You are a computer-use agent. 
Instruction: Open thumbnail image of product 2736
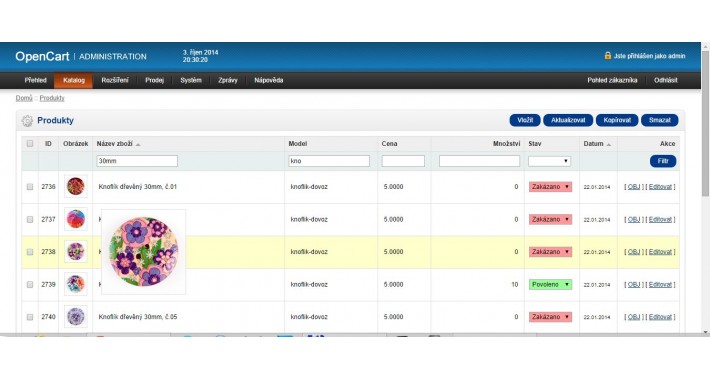coord(76,186)
